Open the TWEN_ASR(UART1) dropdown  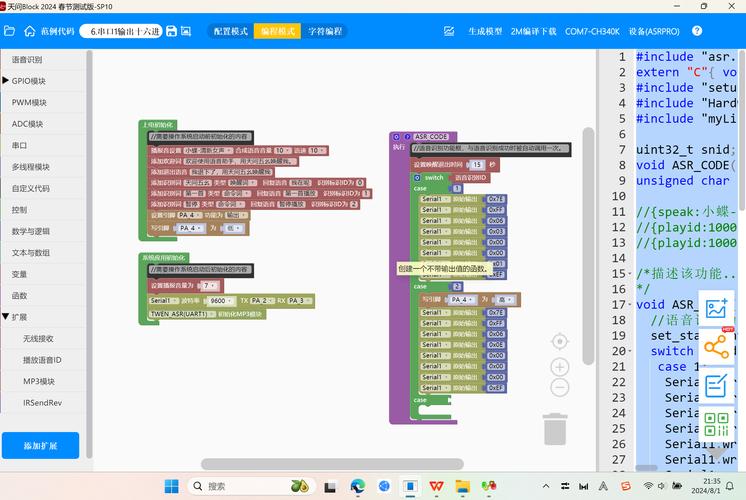(x=182, y=314)
